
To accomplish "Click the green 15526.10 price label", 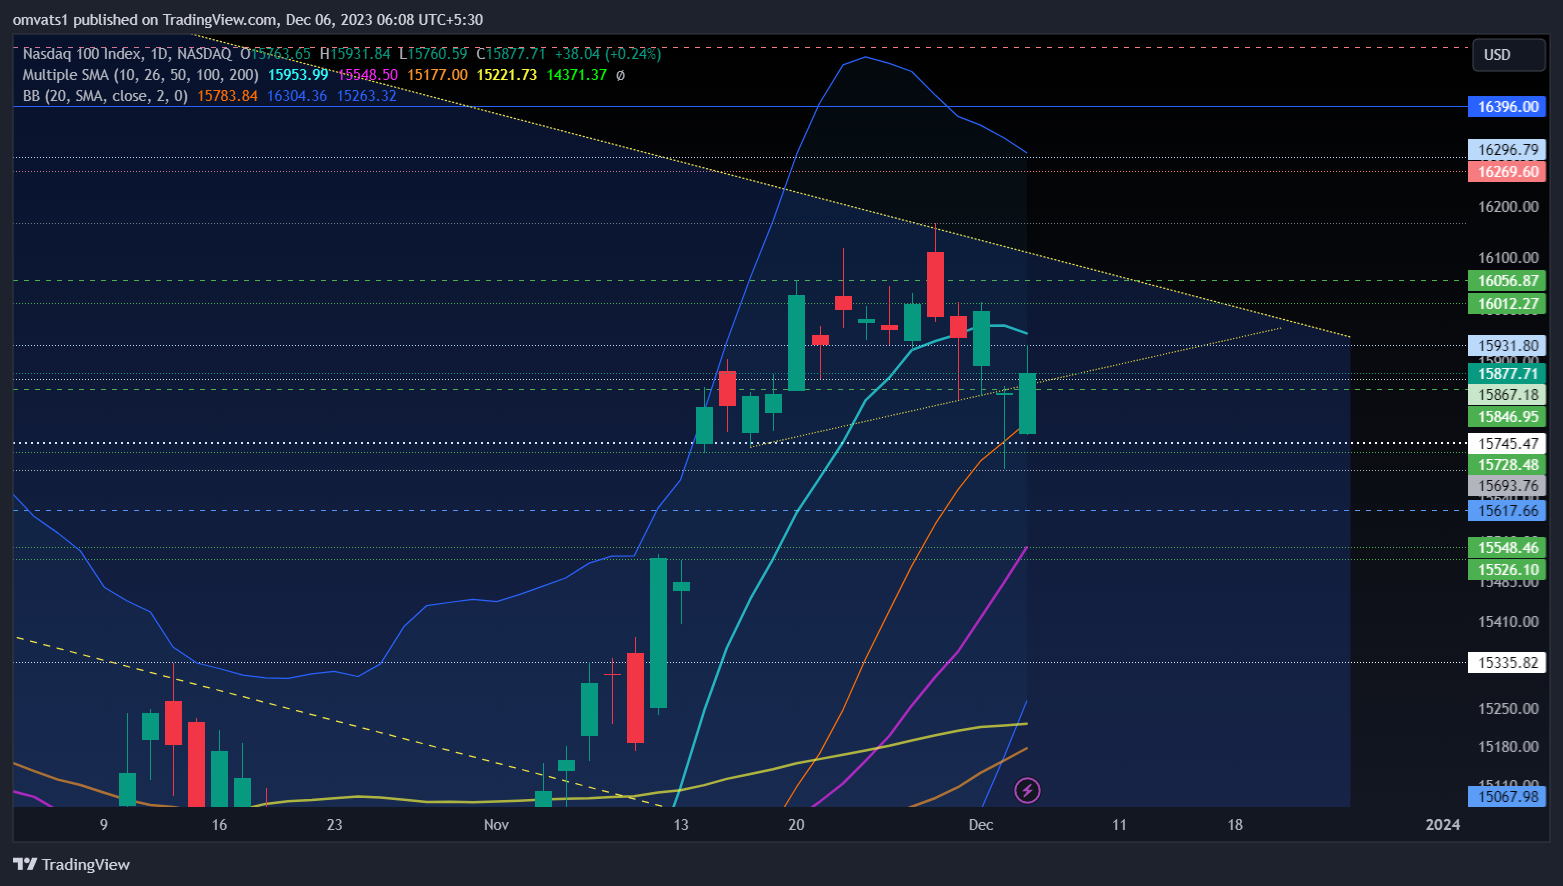I will pyautogui.click(x=1507, y=570).
